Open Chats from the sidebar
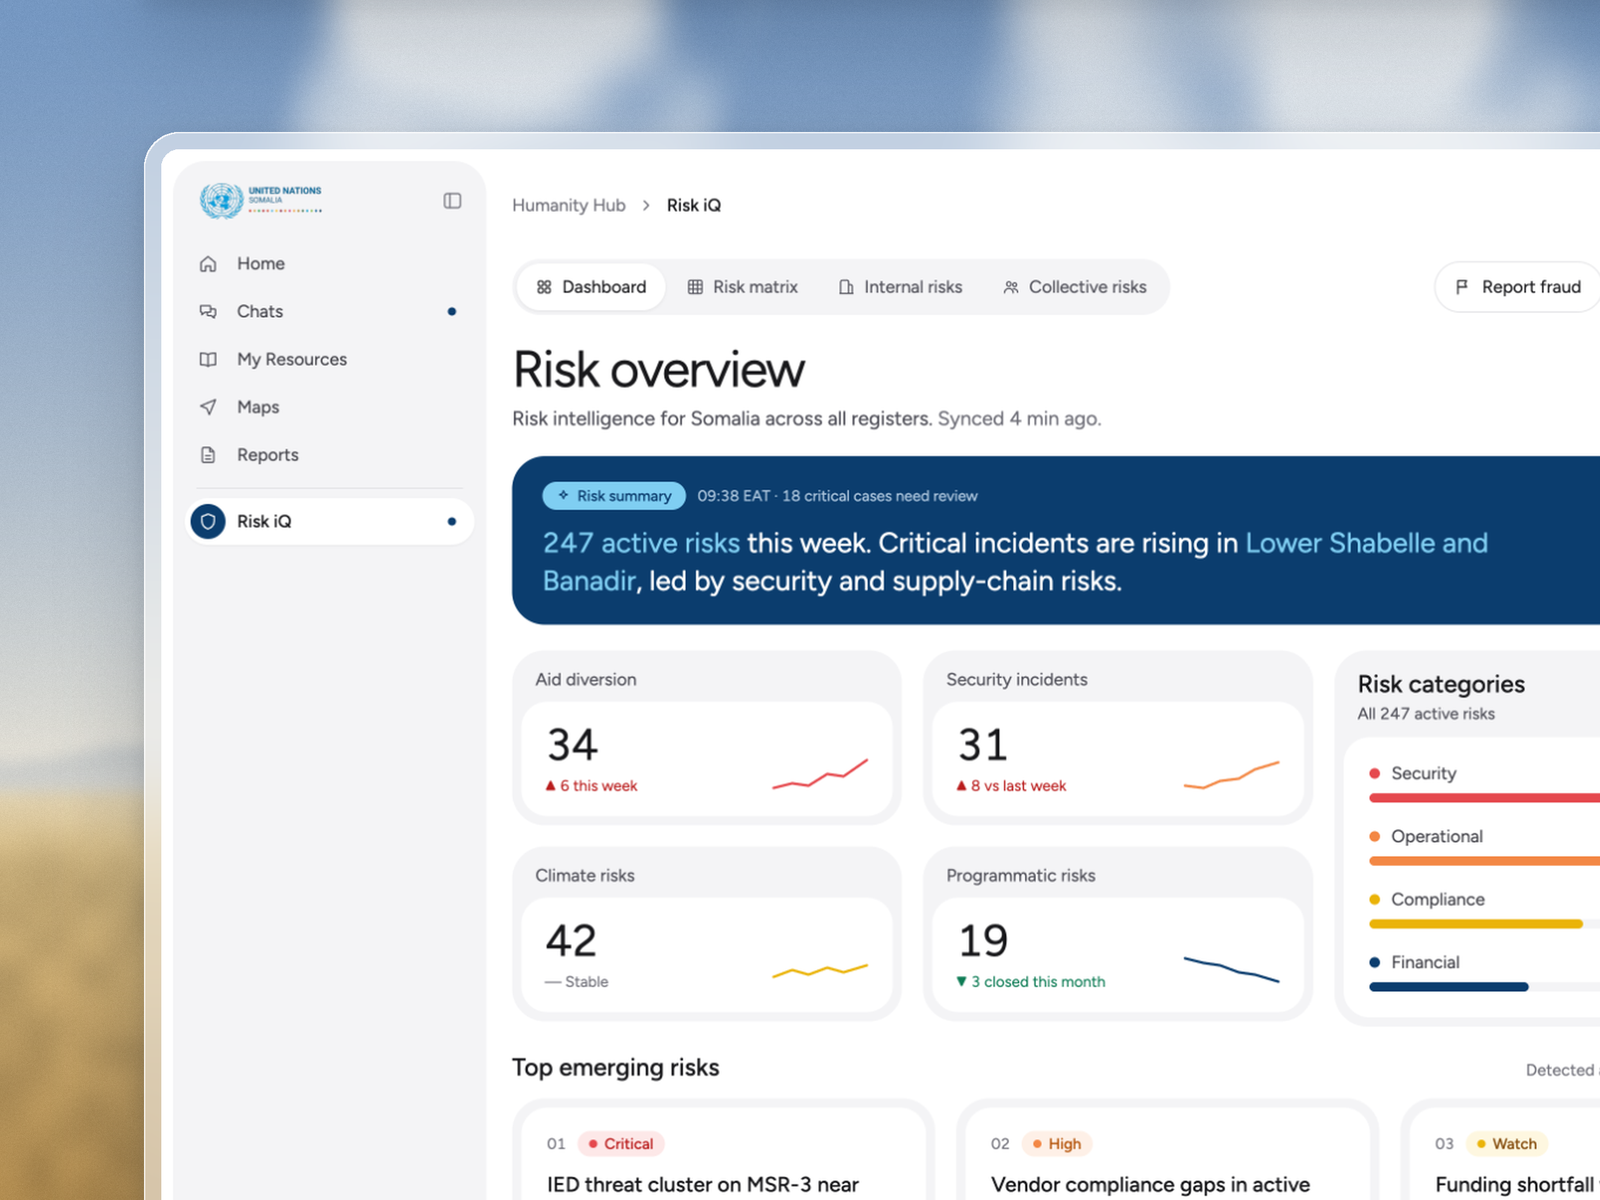Image resolution: width=1600 pixels, height=1200 pixels. click(330, 312)
